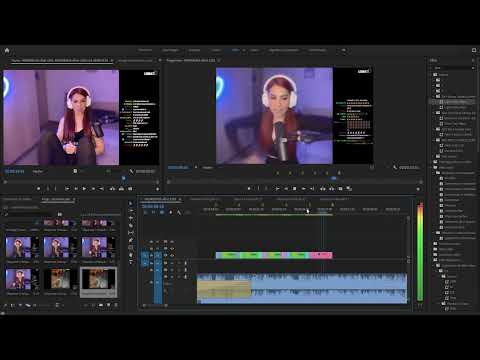Click Overwrite button in Source monitor

pyautogui.click(x=121, y=189)
